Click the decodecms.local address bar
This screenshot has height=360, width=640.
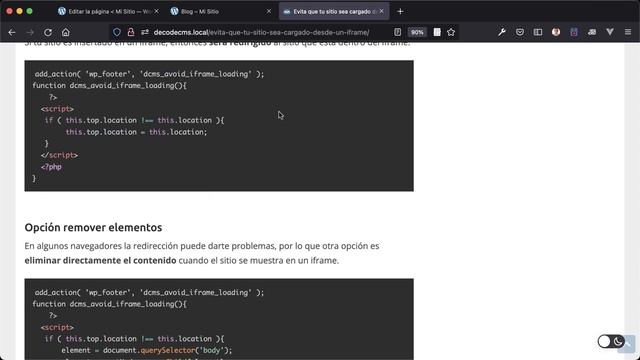coord(261,32)
